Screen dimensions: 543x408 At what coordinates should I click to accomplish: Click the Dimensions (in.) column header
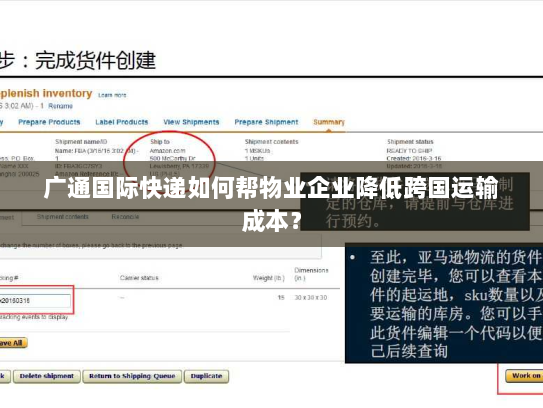click(x=311, y=274)
